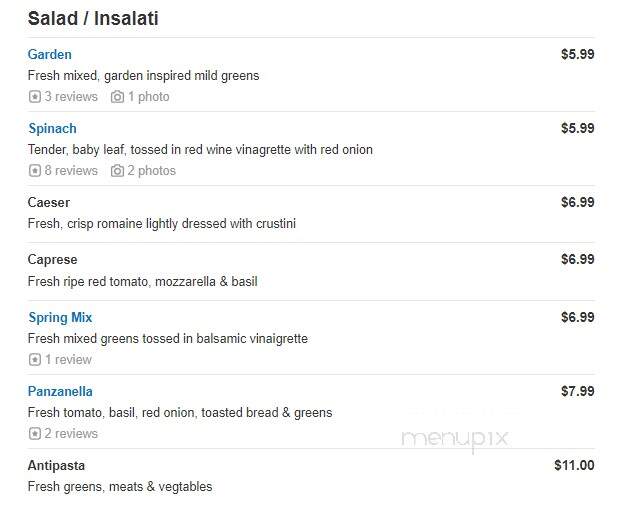Click the star review icon under Panzanella
Viewport: 634px width, 521px height.
35,434
